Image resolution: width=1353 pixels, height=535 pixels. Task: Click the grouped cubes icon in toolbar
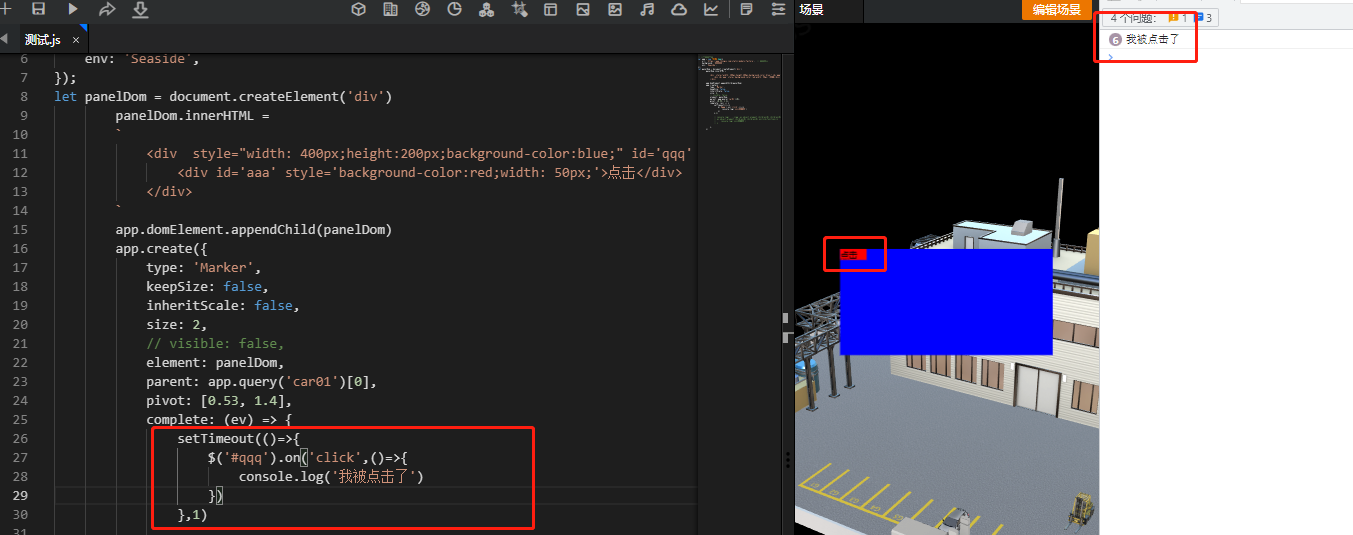(x=486, y=9)
